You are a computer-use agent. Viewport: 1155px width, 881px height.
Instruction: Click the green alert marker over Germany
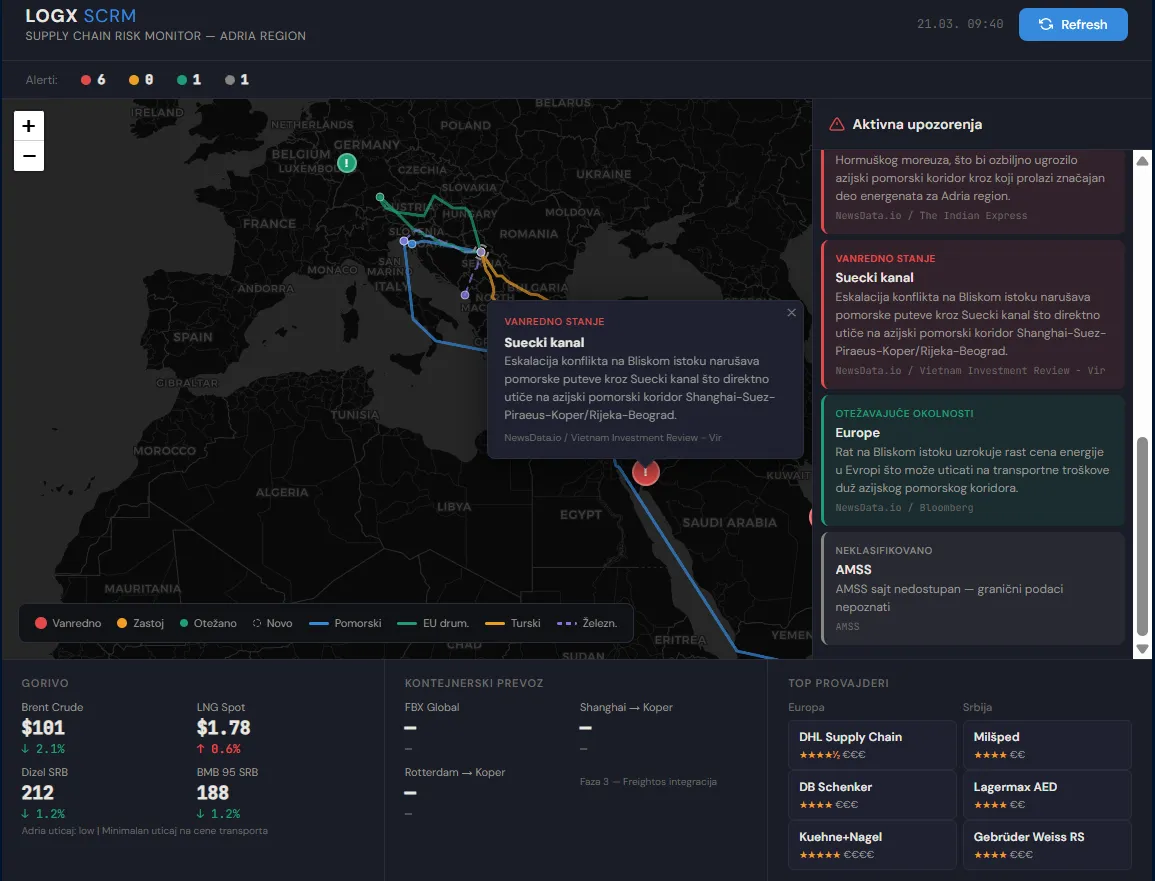(346, 163)
